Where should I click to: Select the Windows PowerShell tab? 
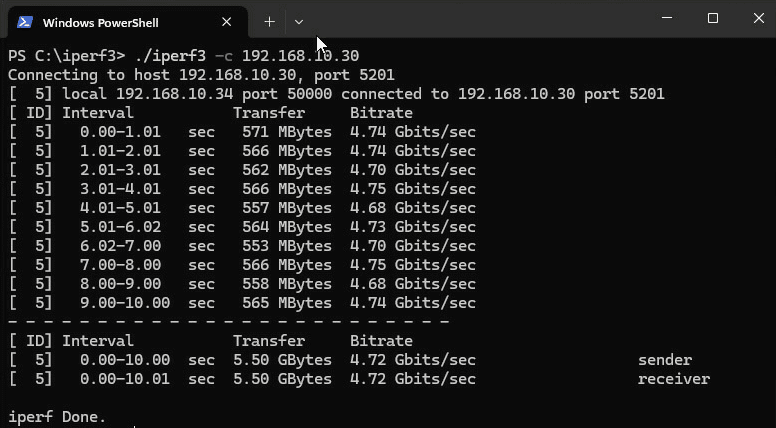coord(110,22)
